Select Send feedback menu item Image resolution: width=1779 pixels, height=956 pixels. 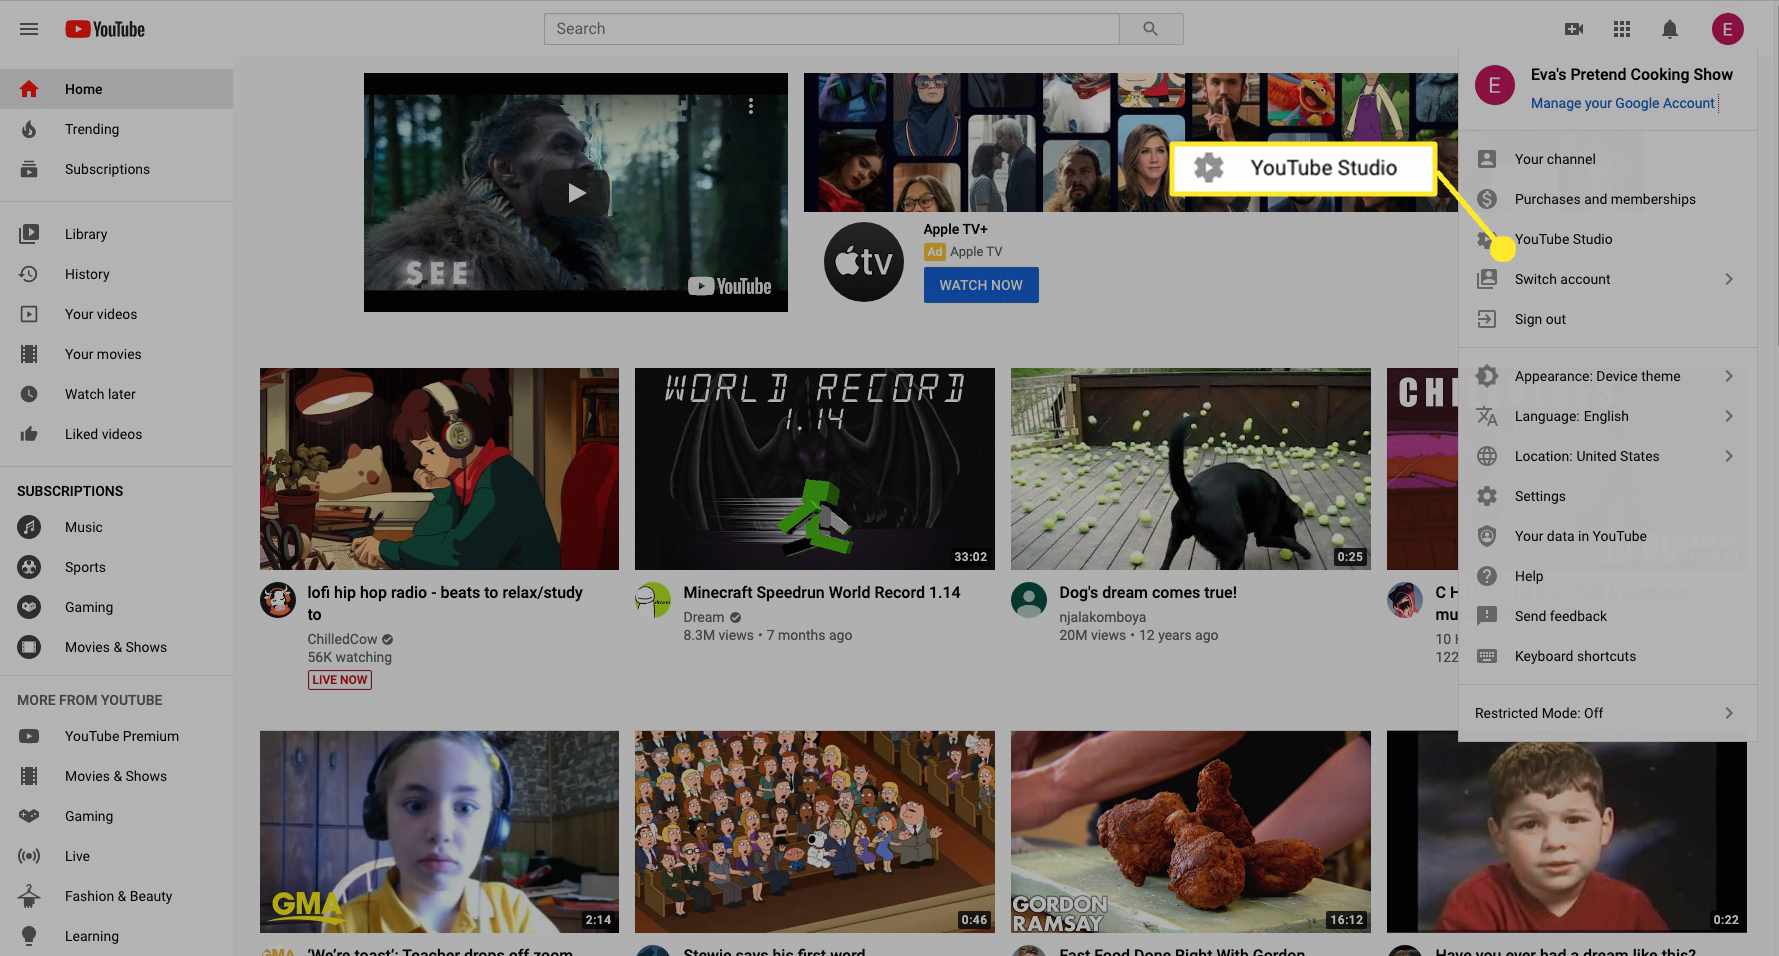[x=1607, y=616]
